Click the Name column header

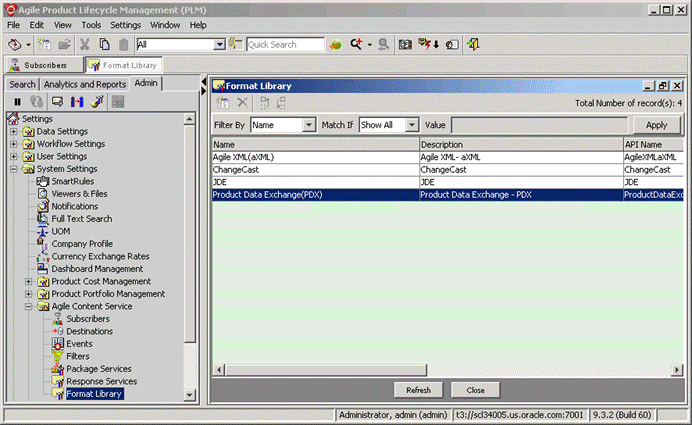315,145
